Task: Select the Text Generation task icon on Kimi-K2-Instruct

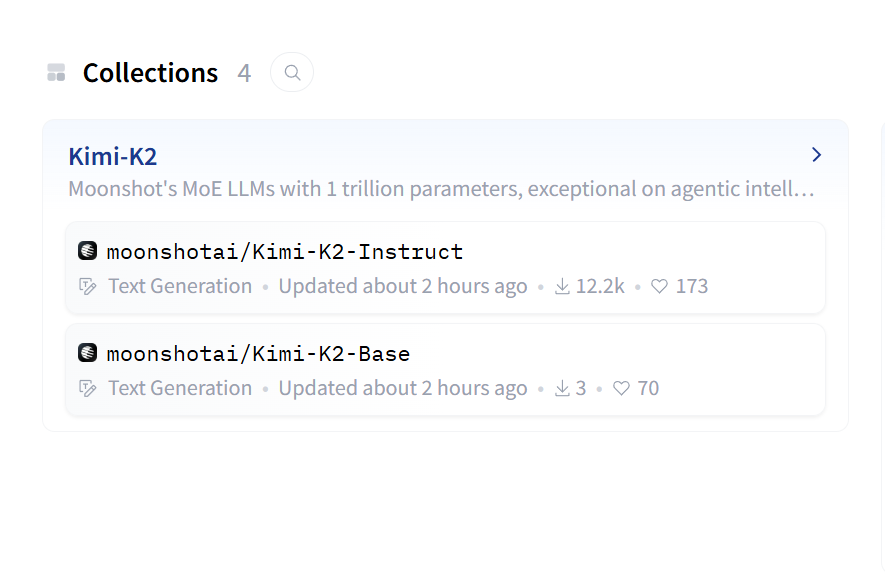Action: tap(88, 286)
